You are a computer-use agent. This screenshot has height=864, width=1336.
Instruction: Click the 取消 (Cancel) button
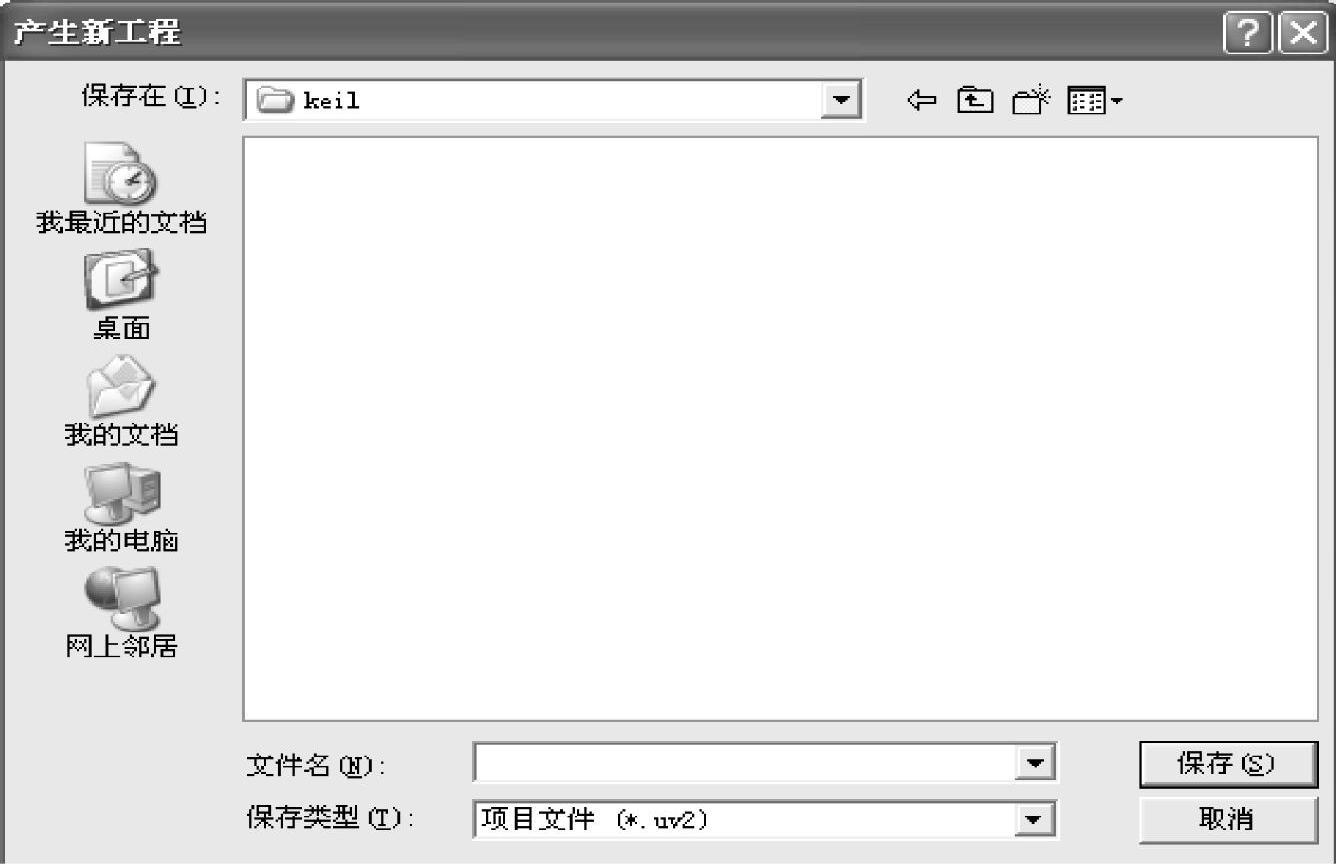(x=1228, y=820)
